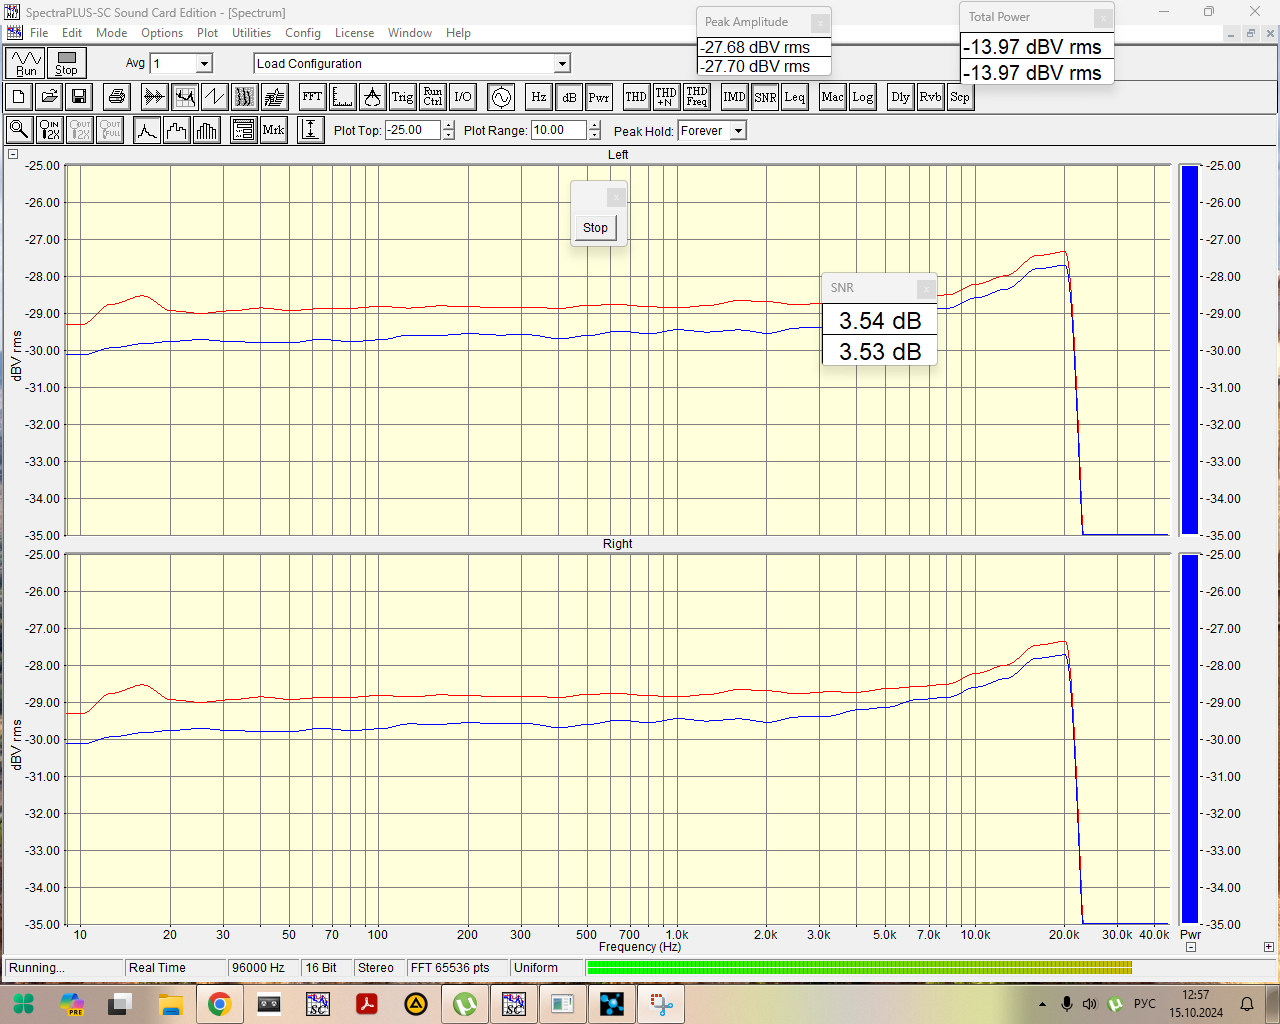Open the Peak Hold dropdown
Image resolution: width=1280 pixels, height=1024 pixels.
click(738, 131)
